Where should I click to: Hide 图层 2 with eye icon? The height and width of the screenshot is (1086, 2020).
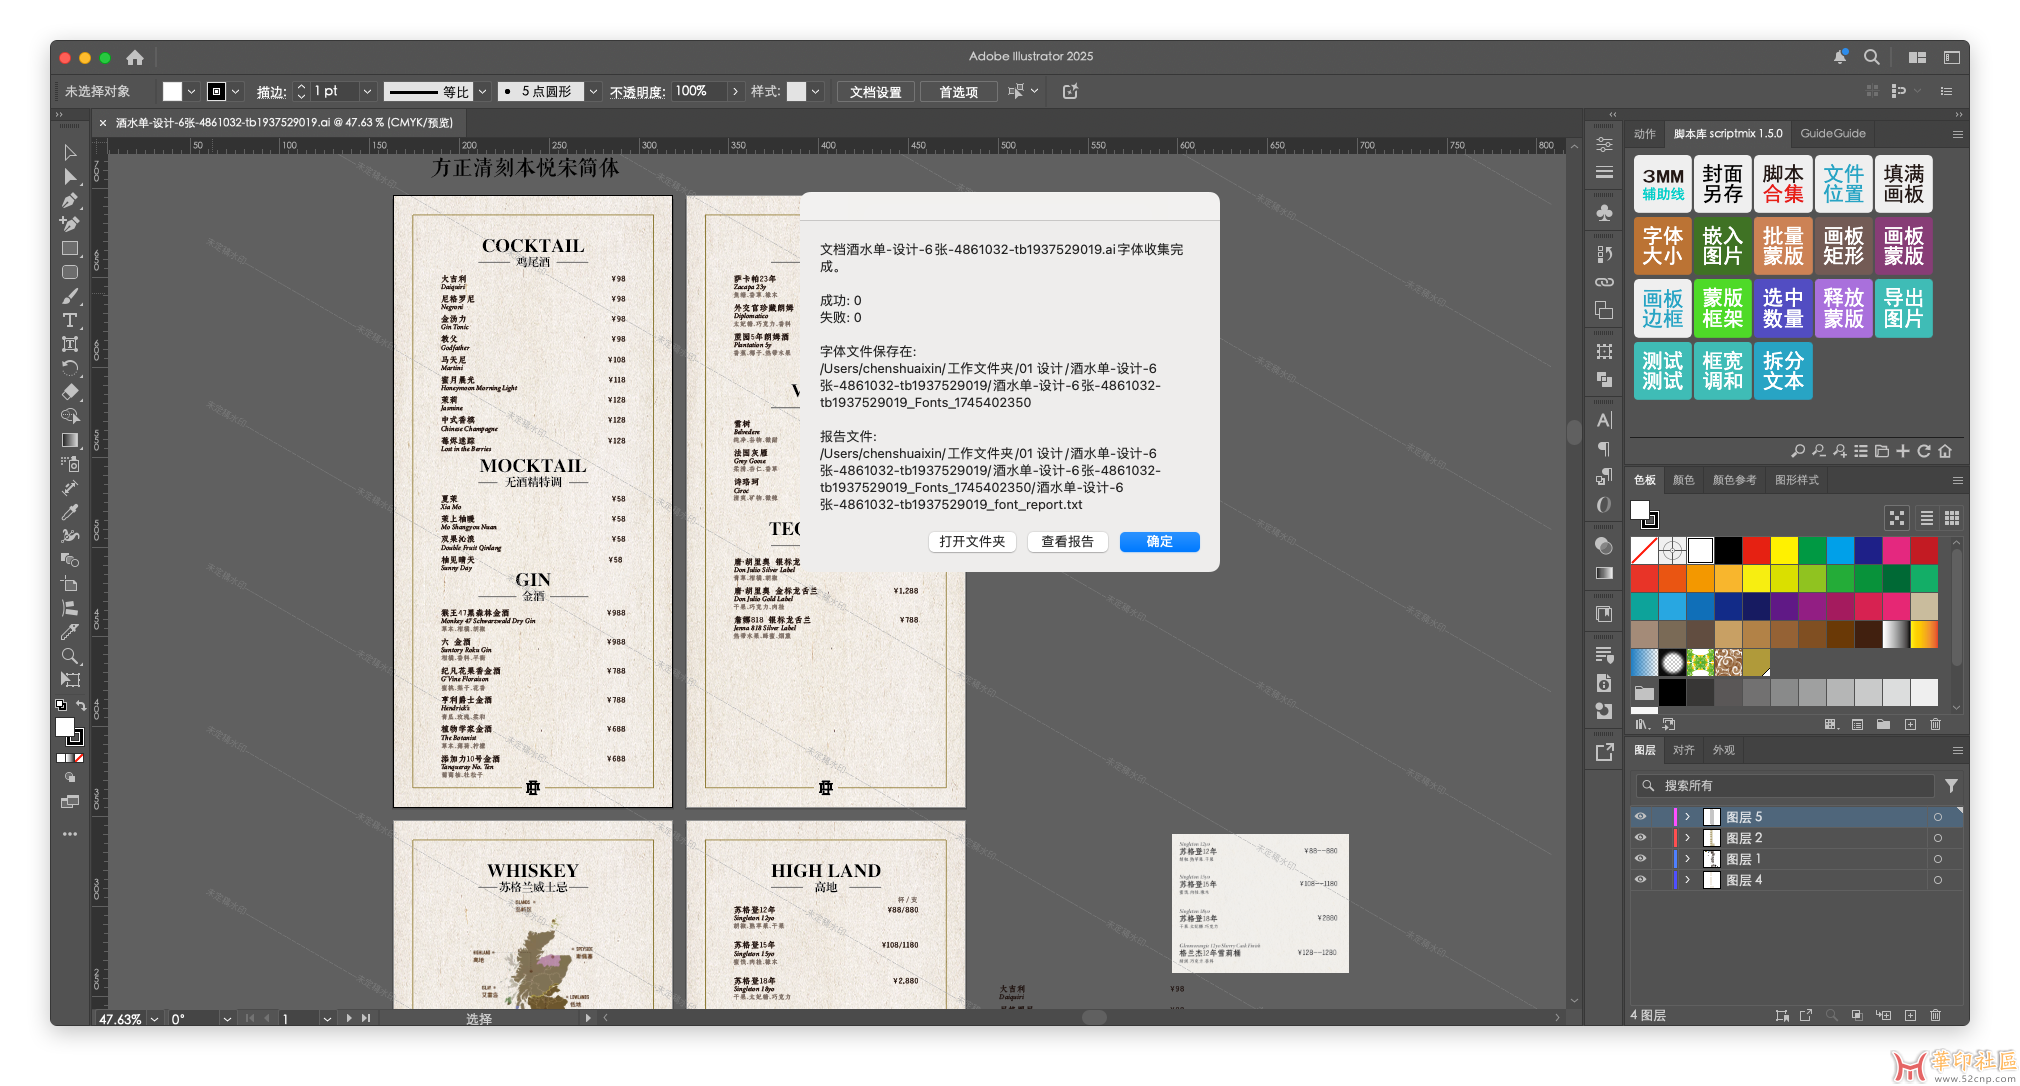1640,838
